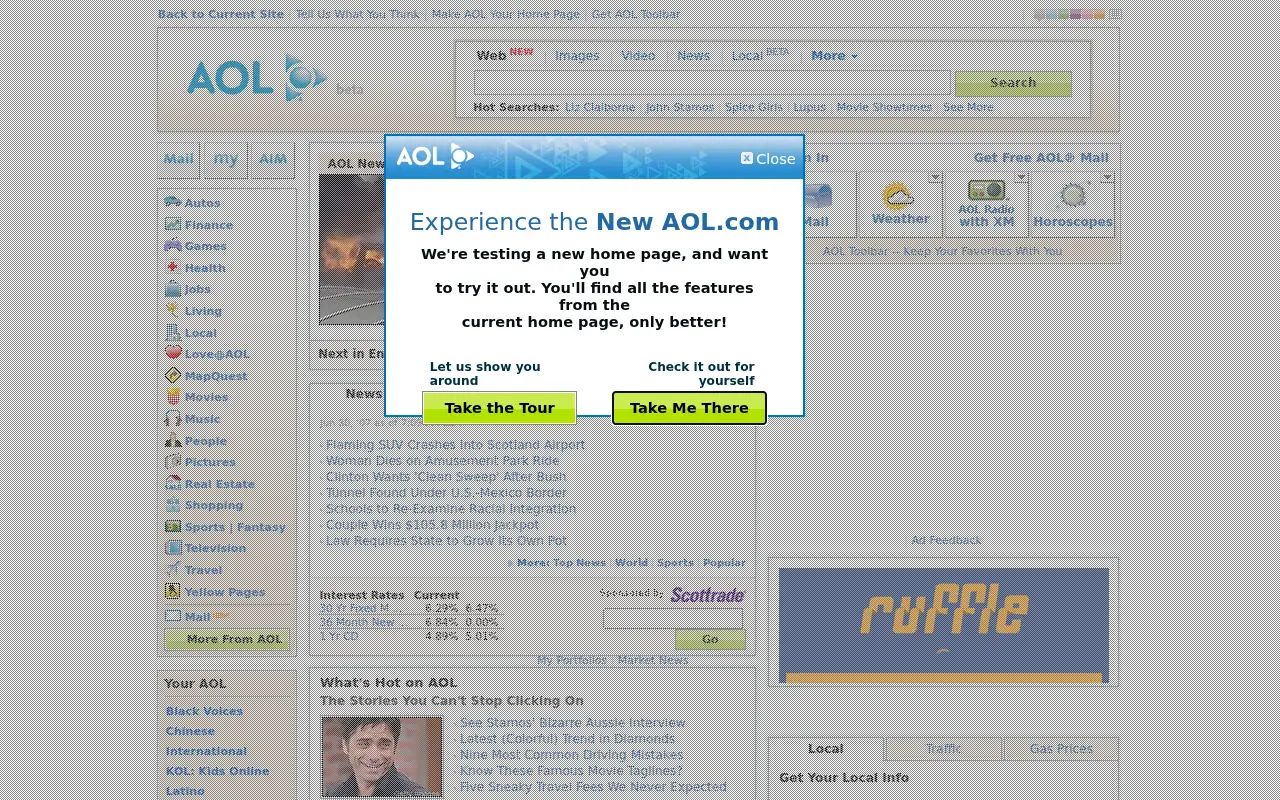Click the green Search button
Screen dimensions: 1280x800
1013,83
